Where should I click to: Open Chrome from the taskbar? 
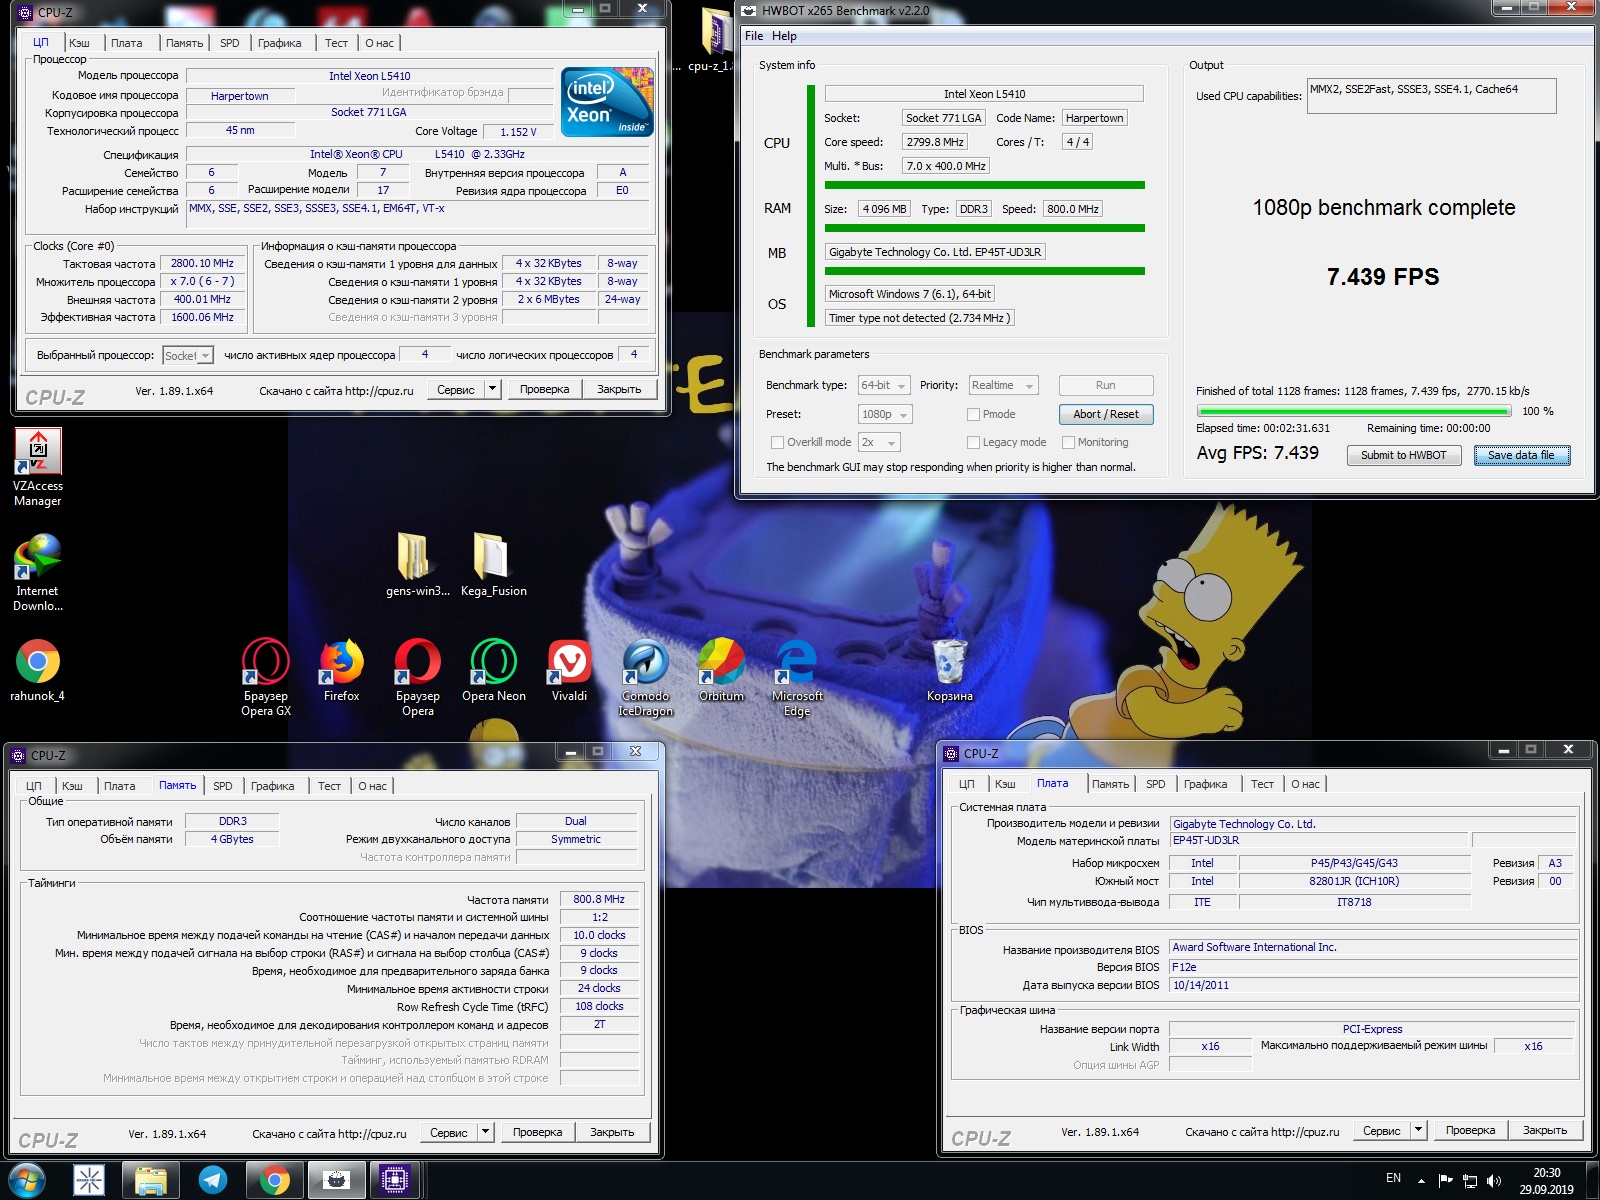(x=274, y=1181)
